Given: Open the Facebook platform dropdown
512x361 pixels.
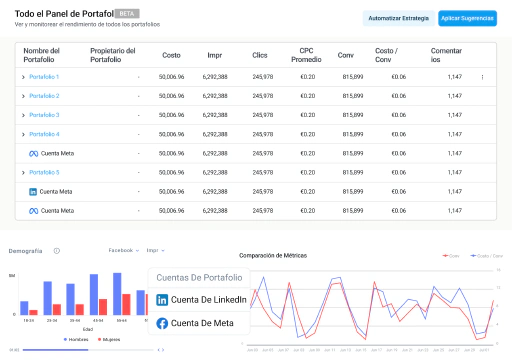Looking at the screenshot, I should 124,250.
